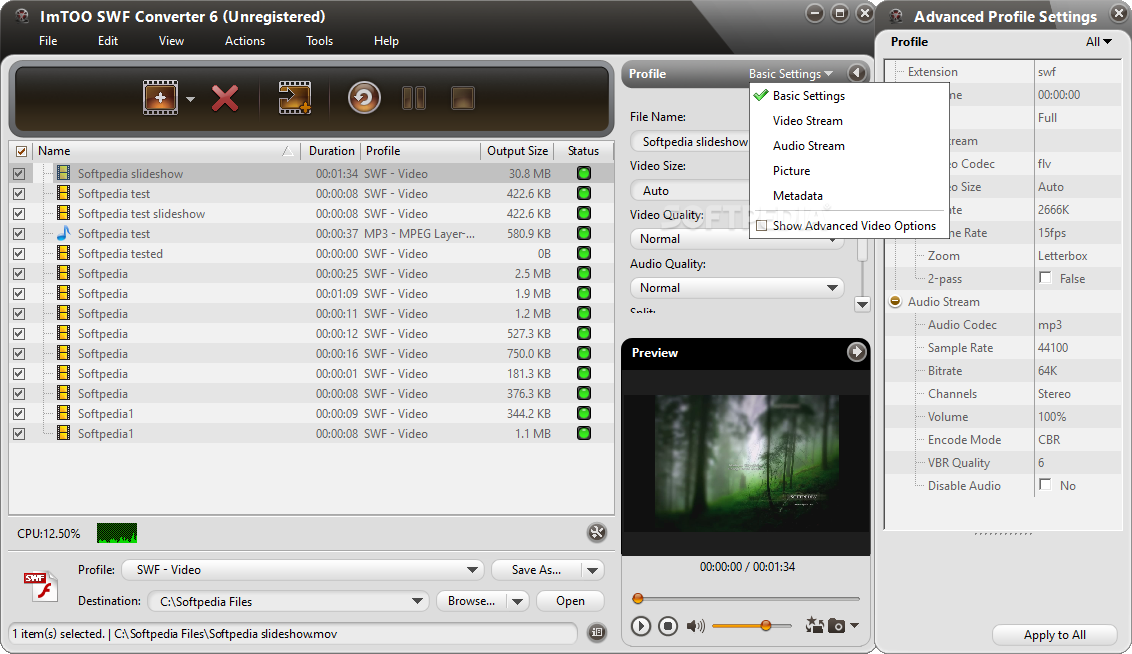Toggle the 2-pass False checkbox
Viewport: 1132px width, 654px height.
[x=1045, y=277]
